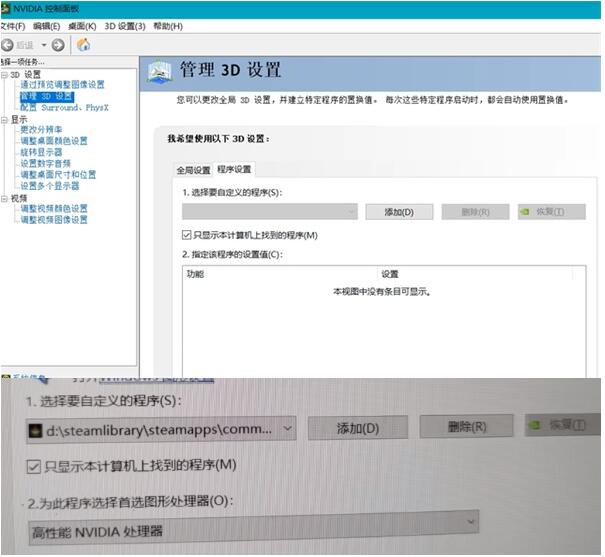Click the 管理 3D 设置 header icon

tap(159, 72)
